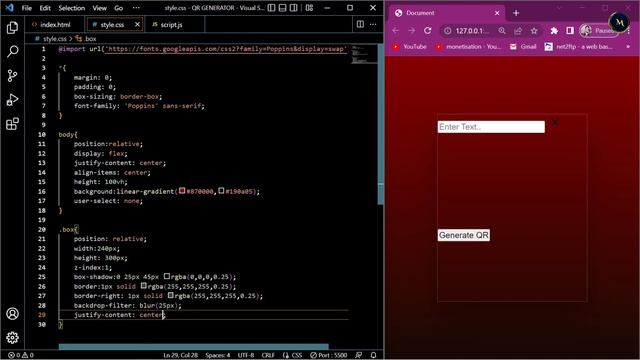The image size is (640, 360).
Task: Open the Accounts menu in VS Code
Action: [12, 313]
